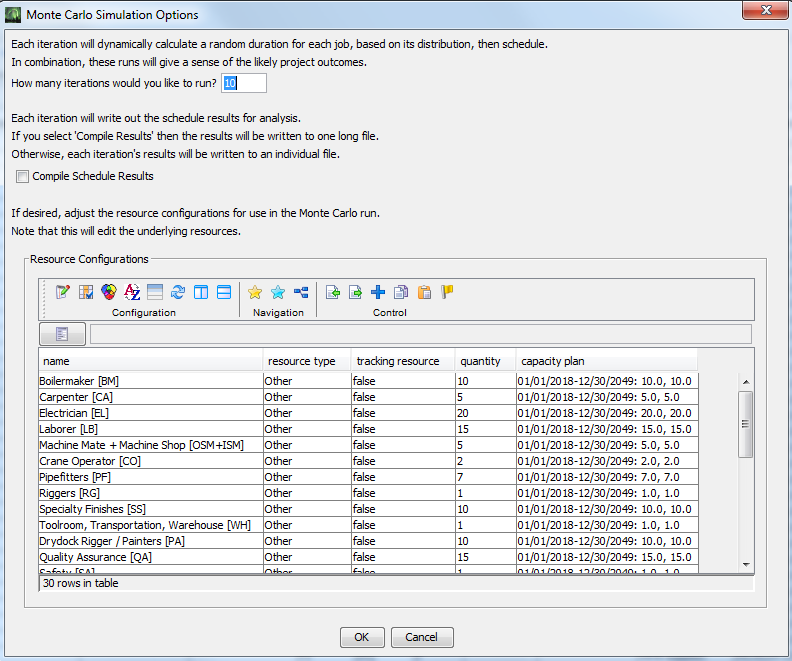Click the copy documents icon
Screen dimensions: 792x661
401,292
